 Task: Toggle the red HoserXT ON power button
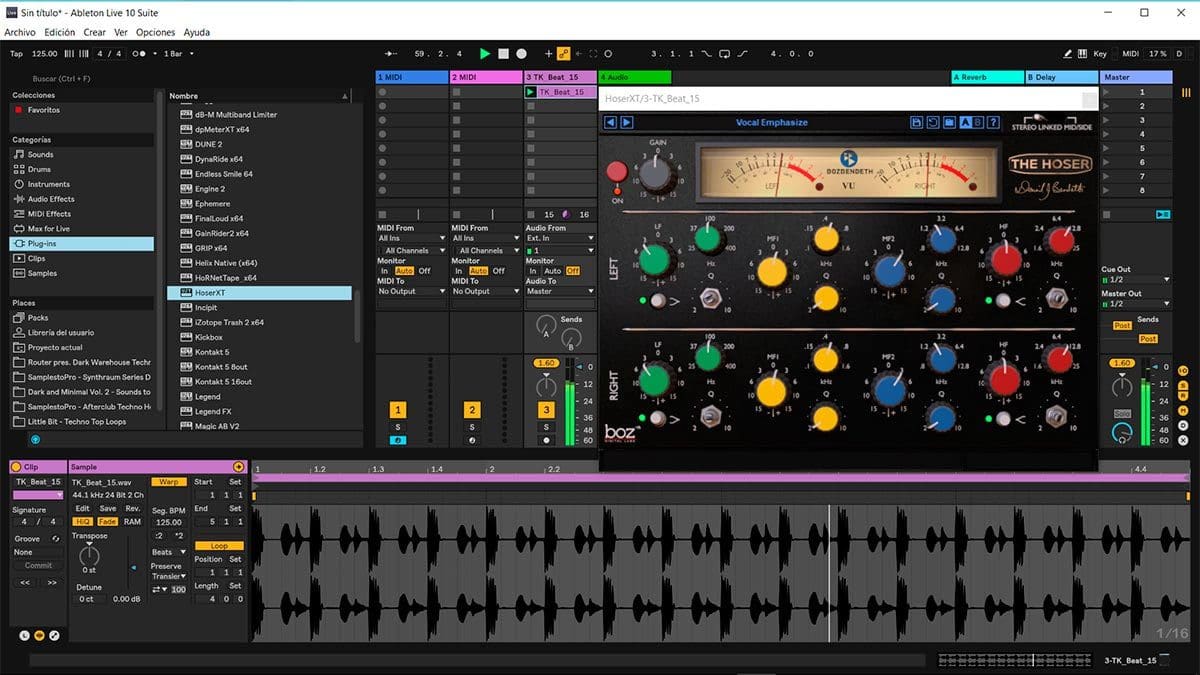pyautogui.click(x=616, y=170)
